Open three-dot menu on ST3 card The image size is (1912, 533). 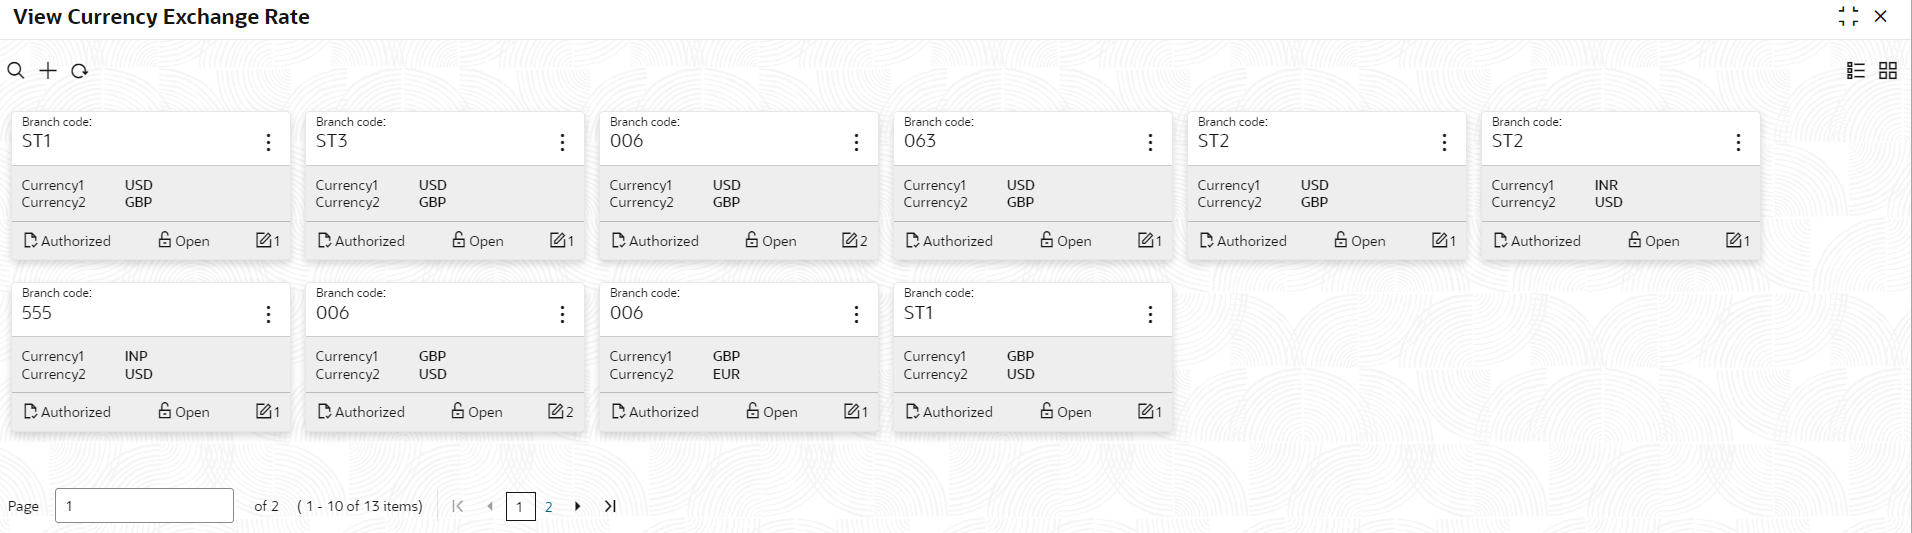[x=562, y=143]
